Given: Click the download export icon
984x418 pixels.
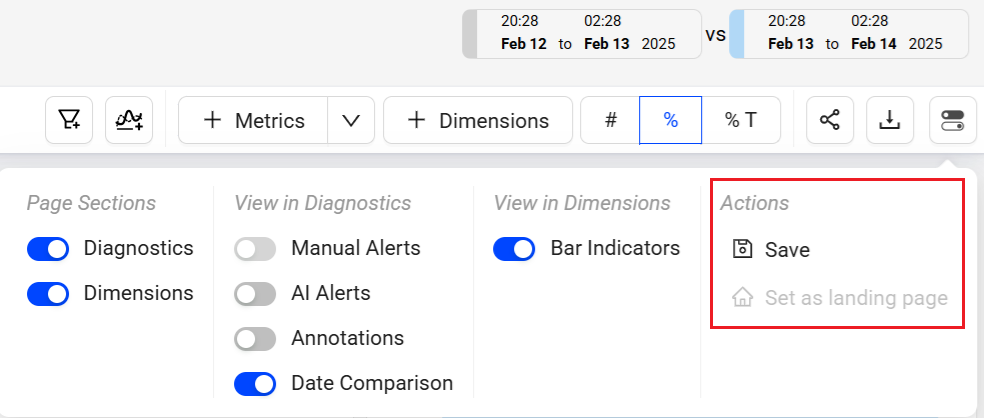Looking at the screenshot, I should coord(889,120).
